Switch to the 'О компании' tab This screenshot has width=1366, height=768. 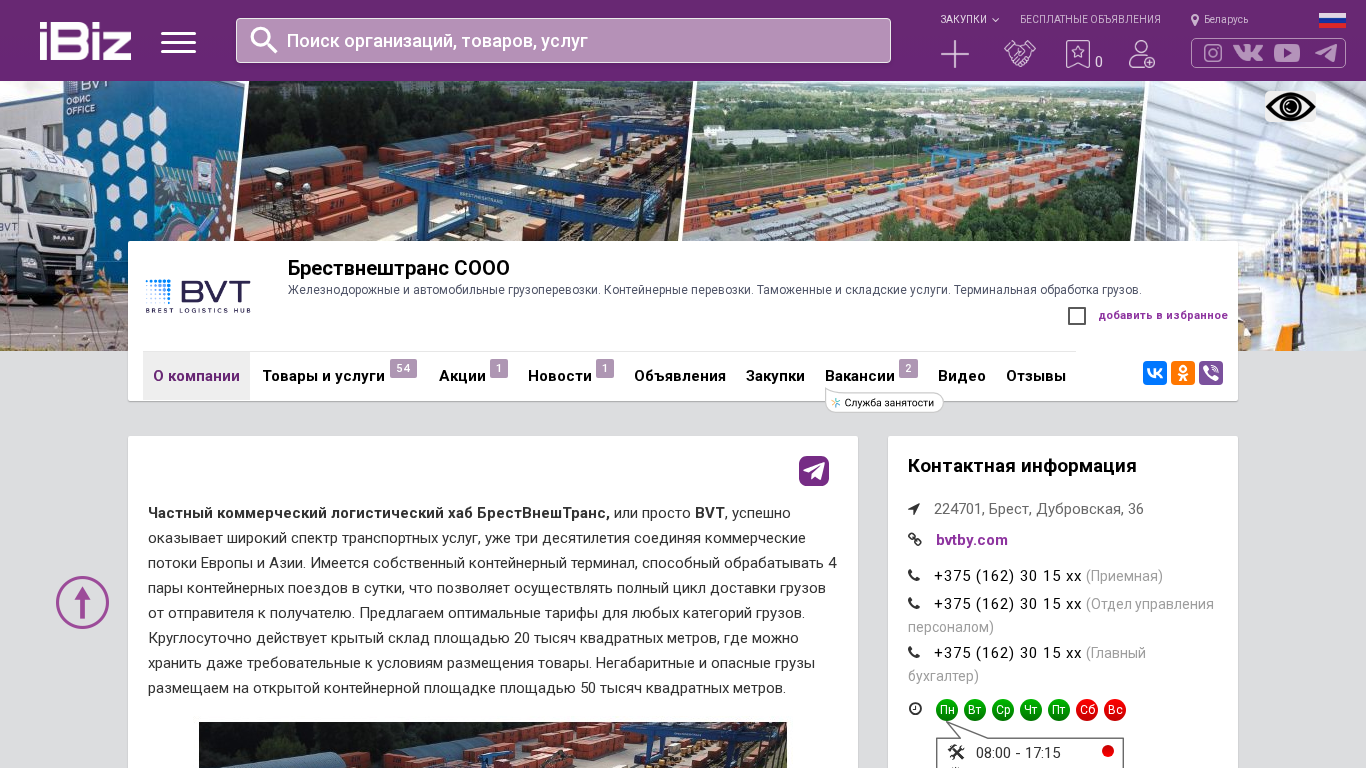click(196, 376)
